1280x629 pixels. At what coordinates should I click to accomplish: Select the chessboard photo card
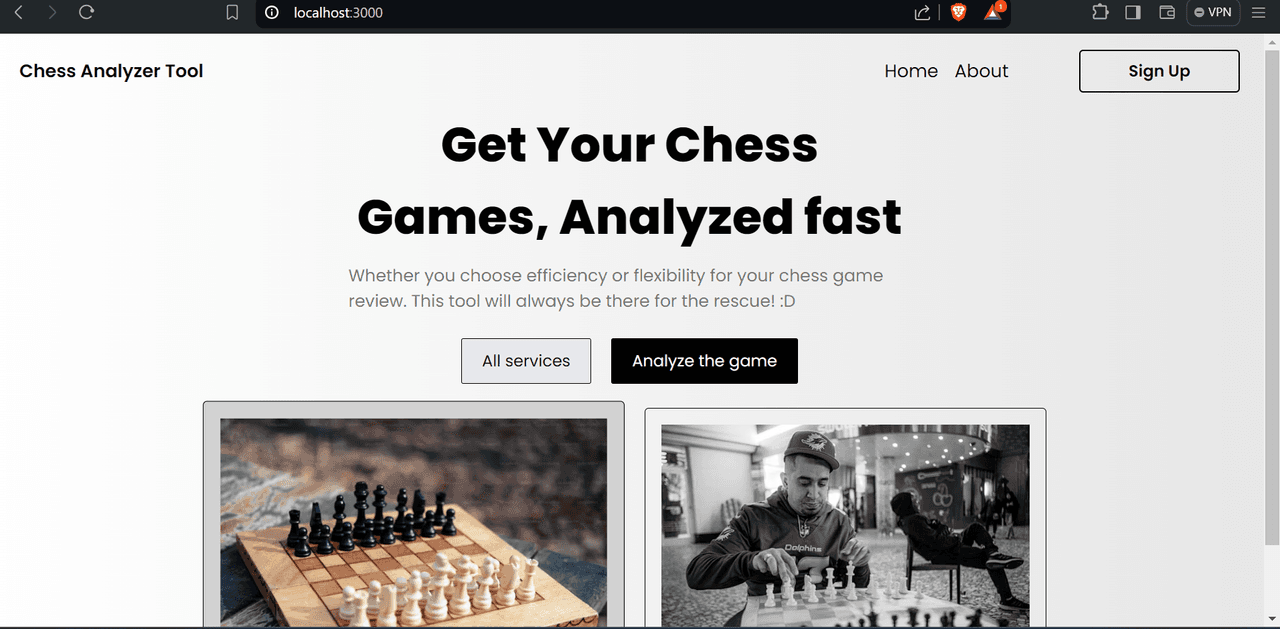(x=414, y=514)
